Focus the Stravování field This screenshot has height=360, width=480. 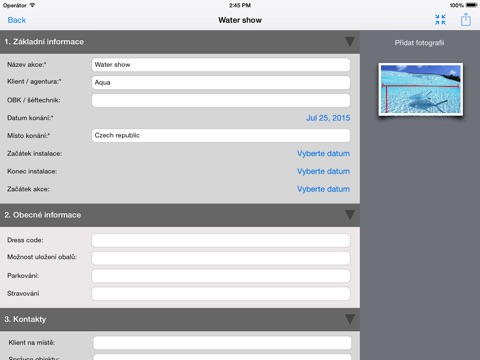click(221, 294)
